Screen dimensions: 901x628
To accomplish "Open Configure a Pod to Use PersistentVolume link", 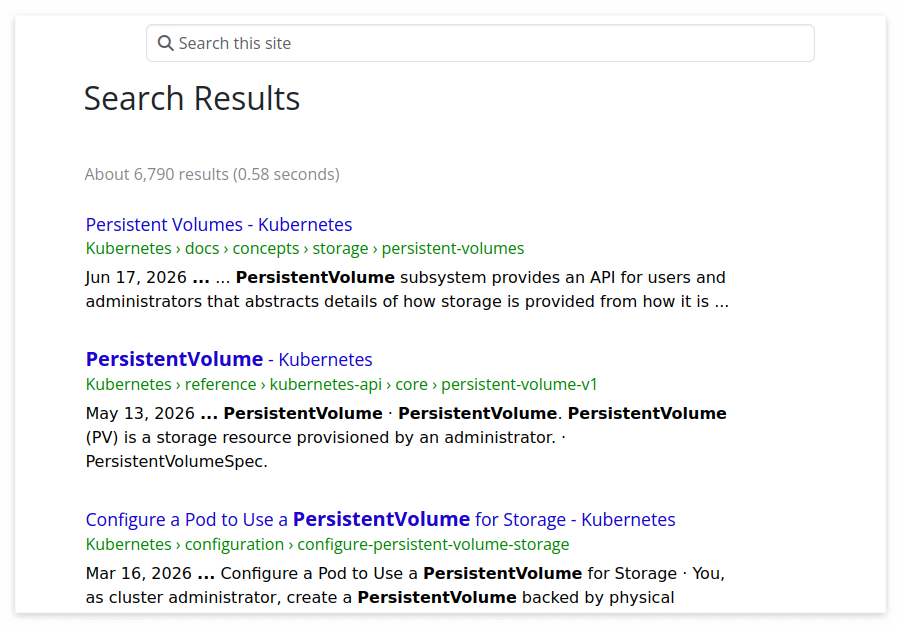I will (x=380, y=519).
